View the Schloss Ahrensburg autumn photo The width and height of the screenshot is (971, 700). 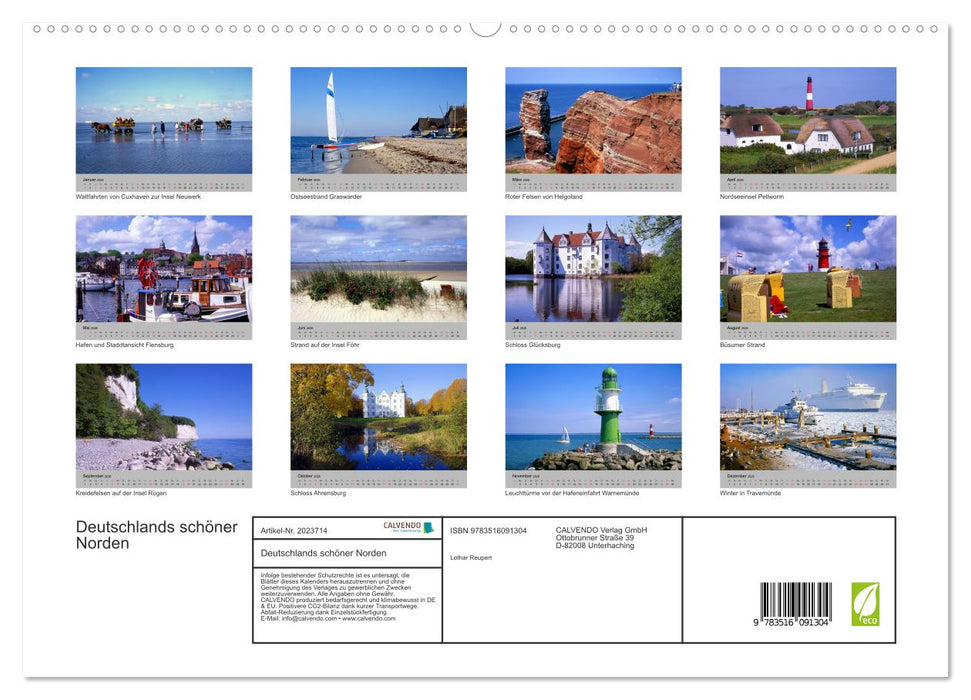tap(378, 420)
